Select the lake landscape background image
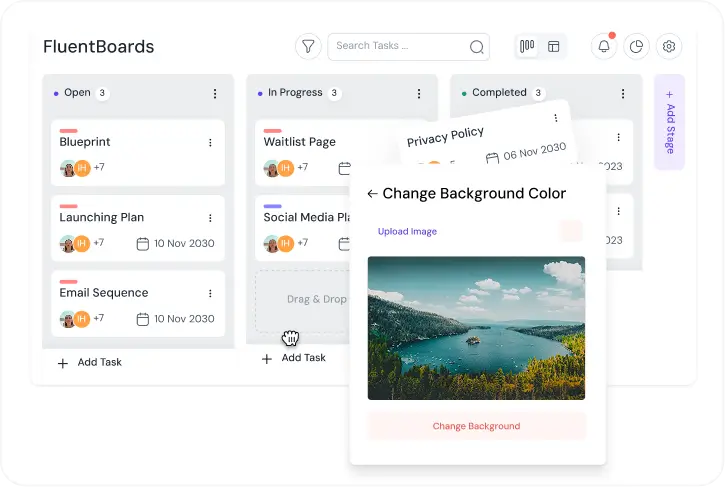Image resolution: width=725 pixels, height=487 pixels. (476, 328)
